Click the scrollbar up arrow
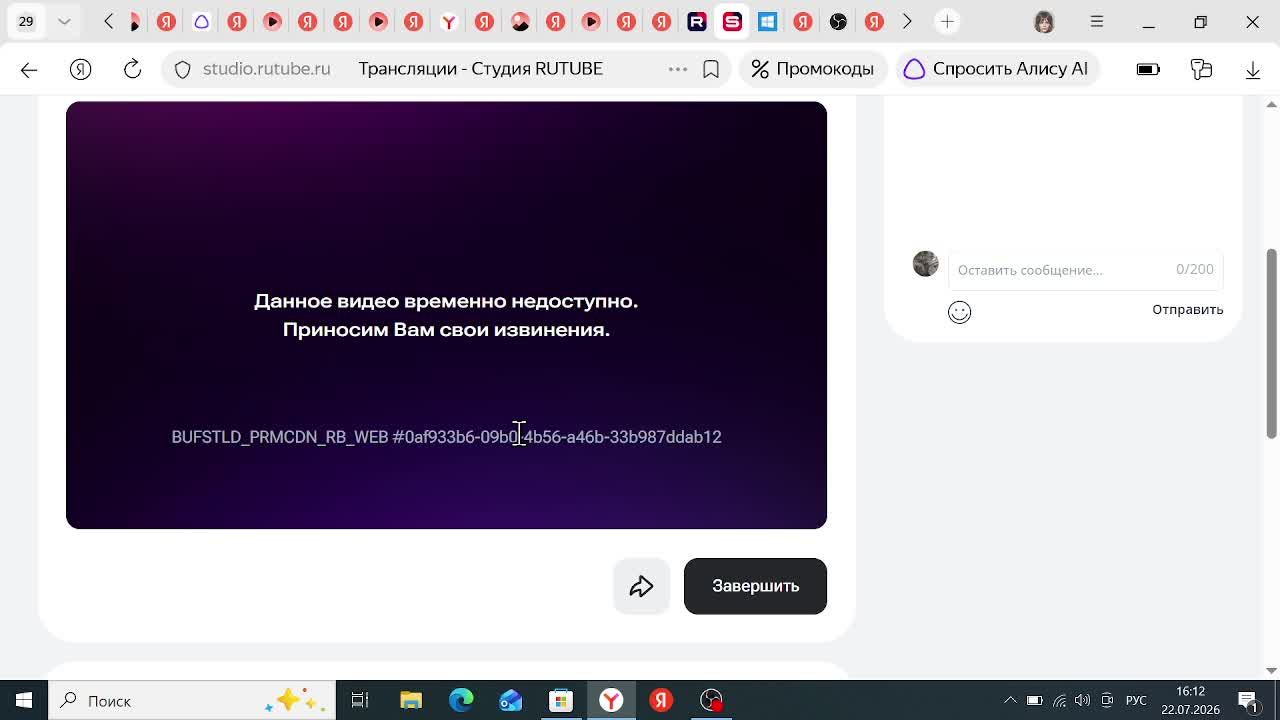This screenshot has height=720, width=1280. click(1272, 103)
